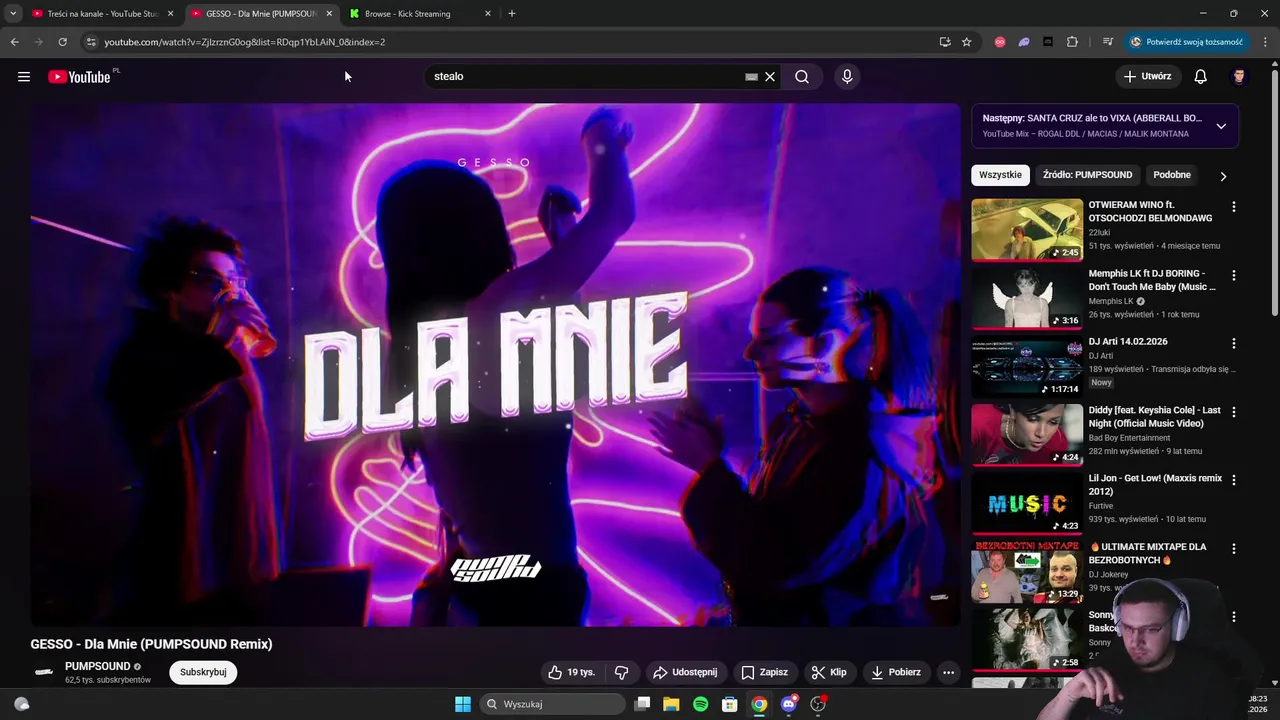The image size is (1280, 720).
Task: Open a new browser tab
Action: coord(512,14)
